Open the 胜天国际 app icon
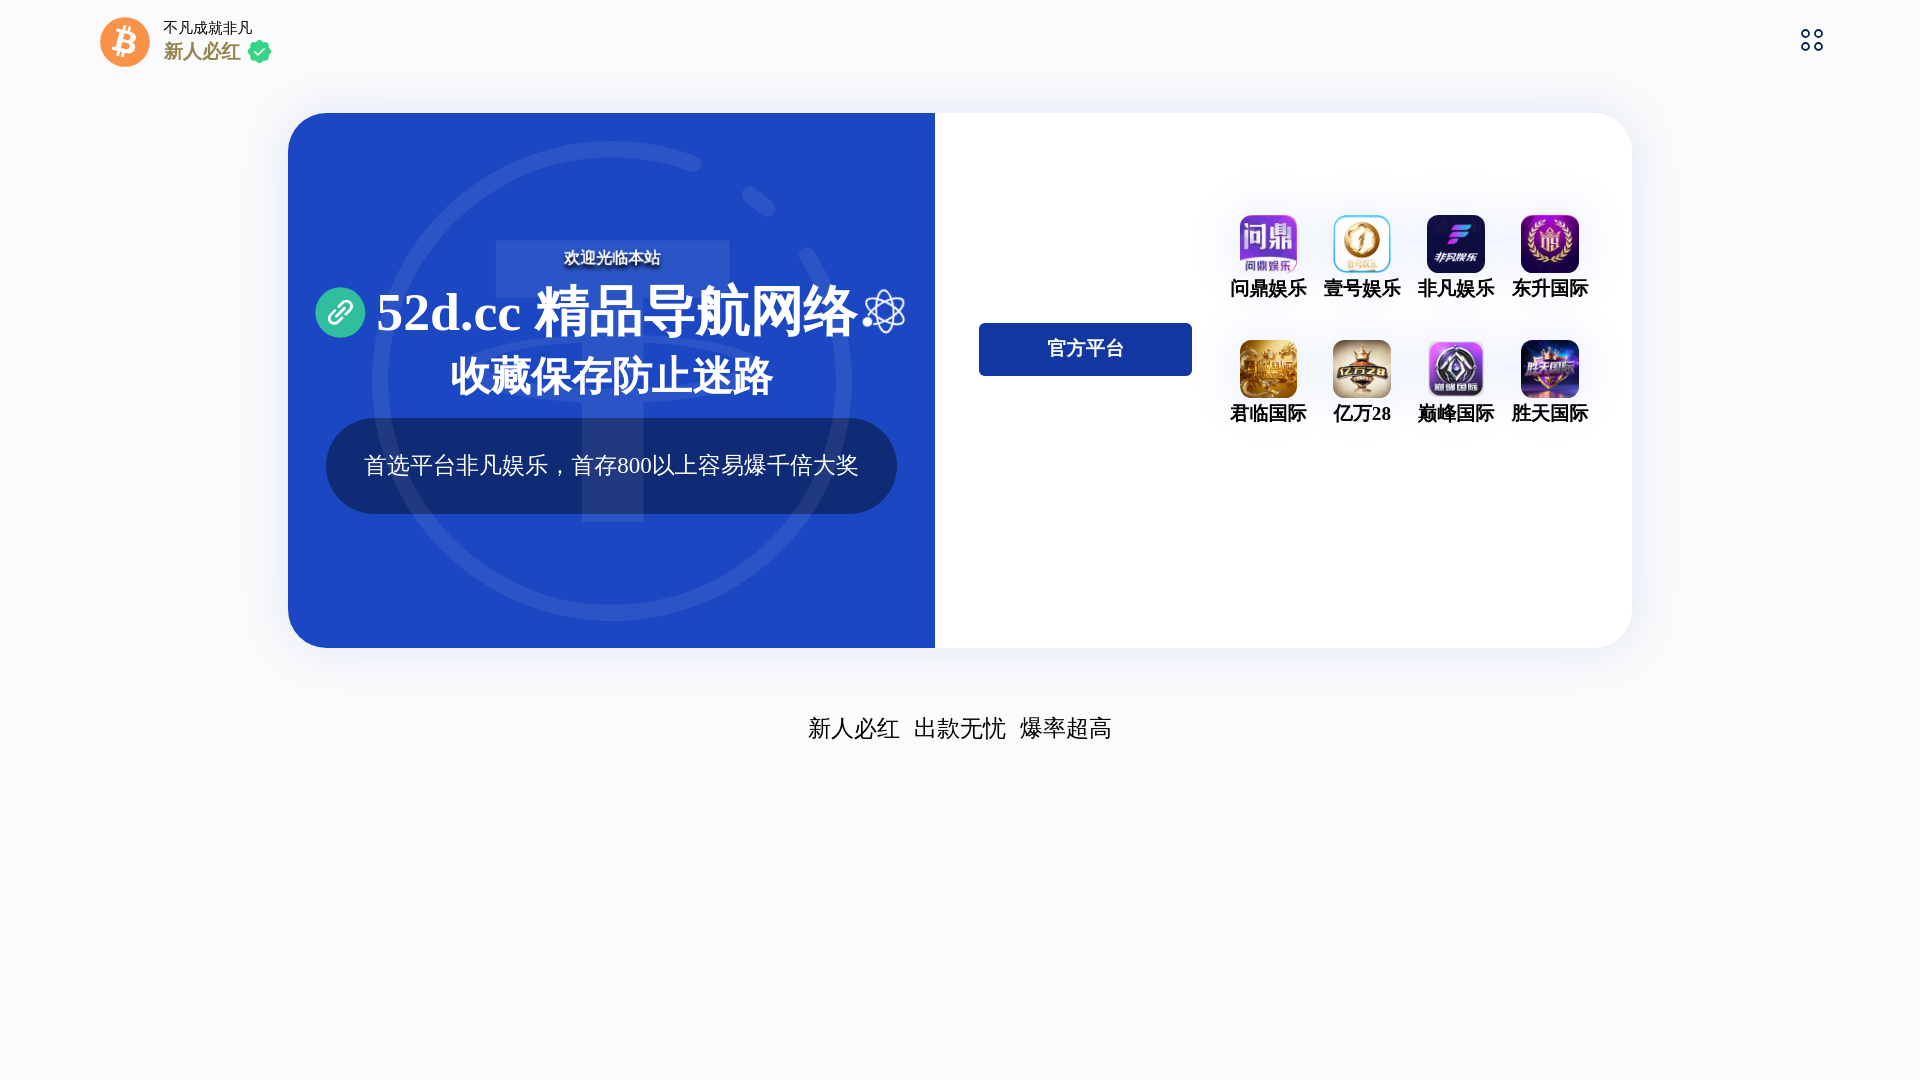The width and height of the screenshot is (1920, 1080). tap(1550, 369)
